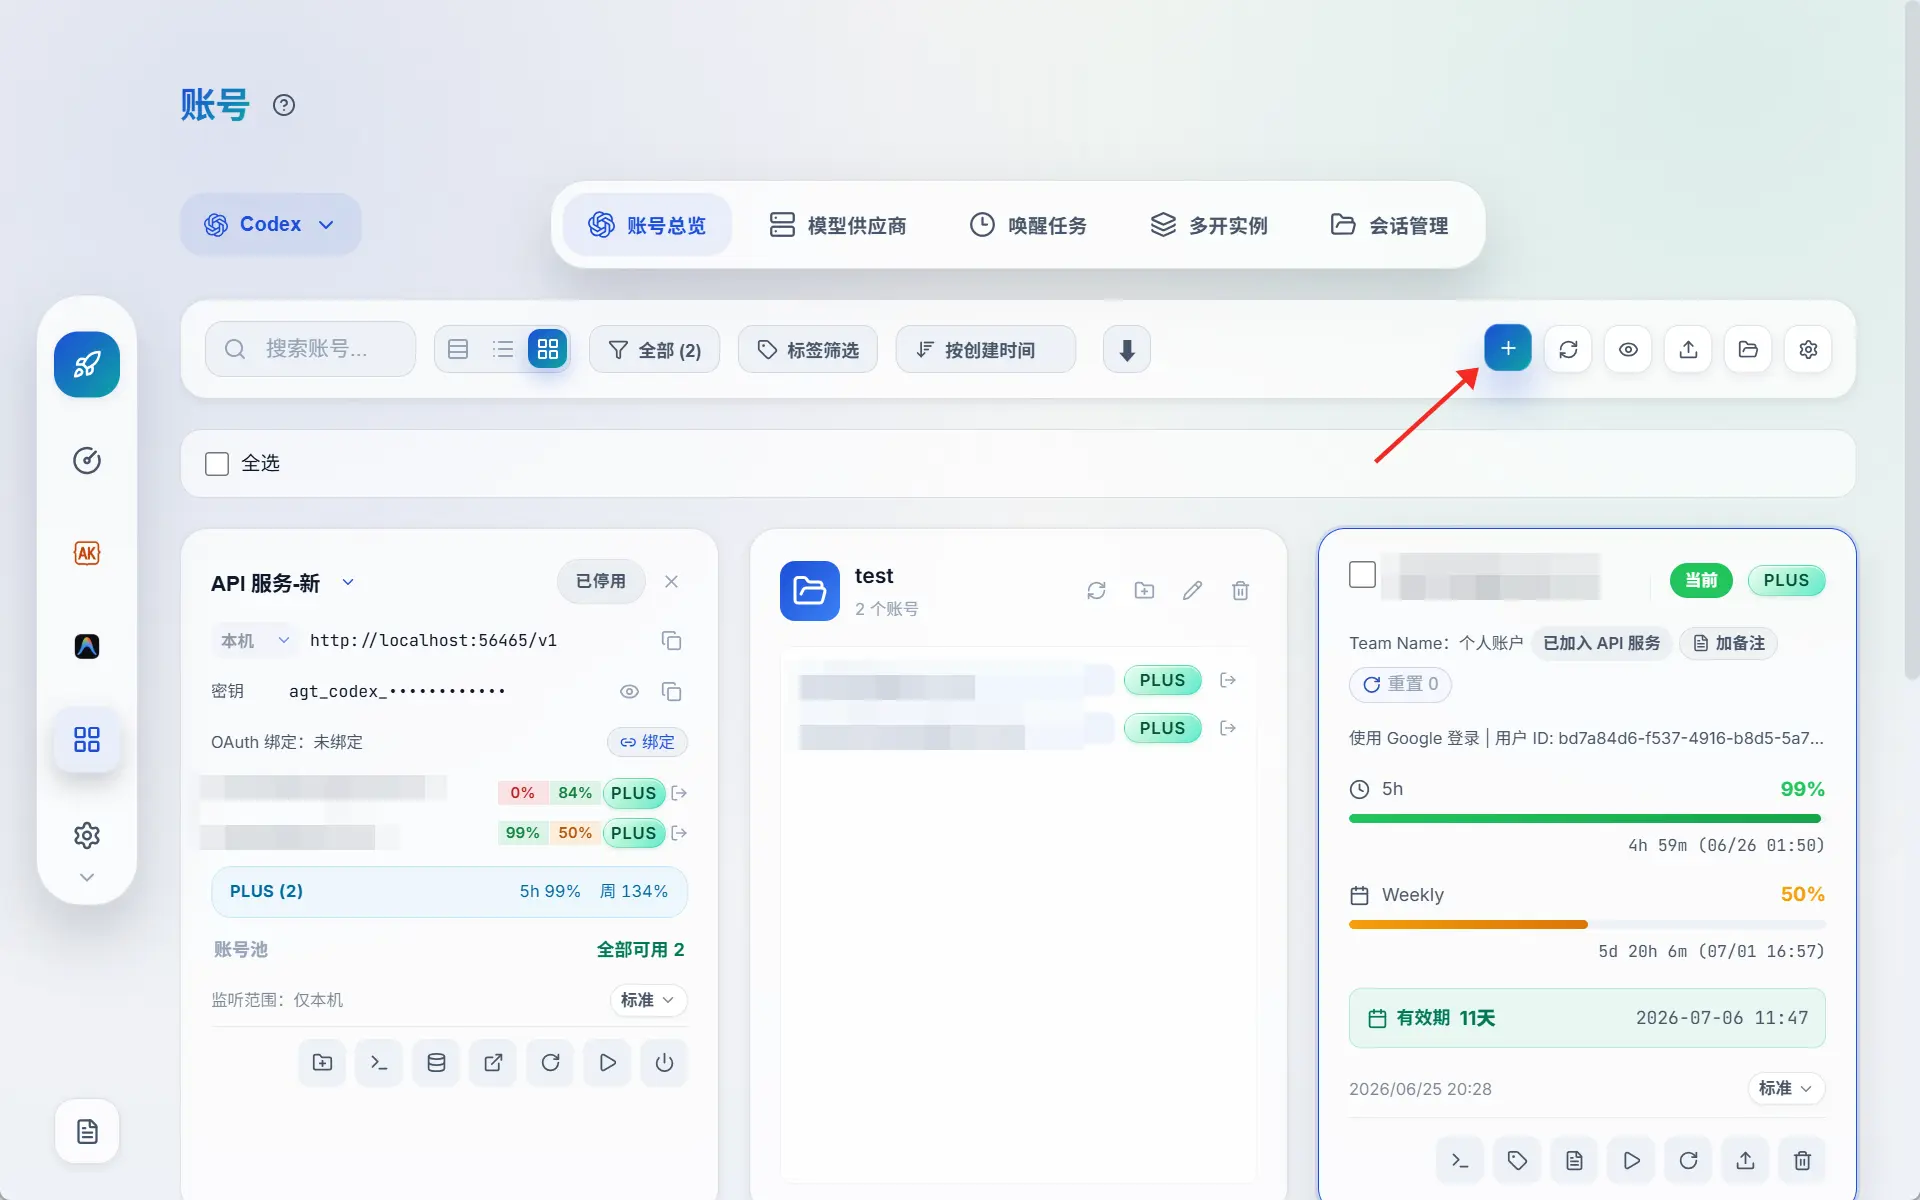Click the 已加入 API 服务 tag
1920x1200 pixels.
[1601, 643]
